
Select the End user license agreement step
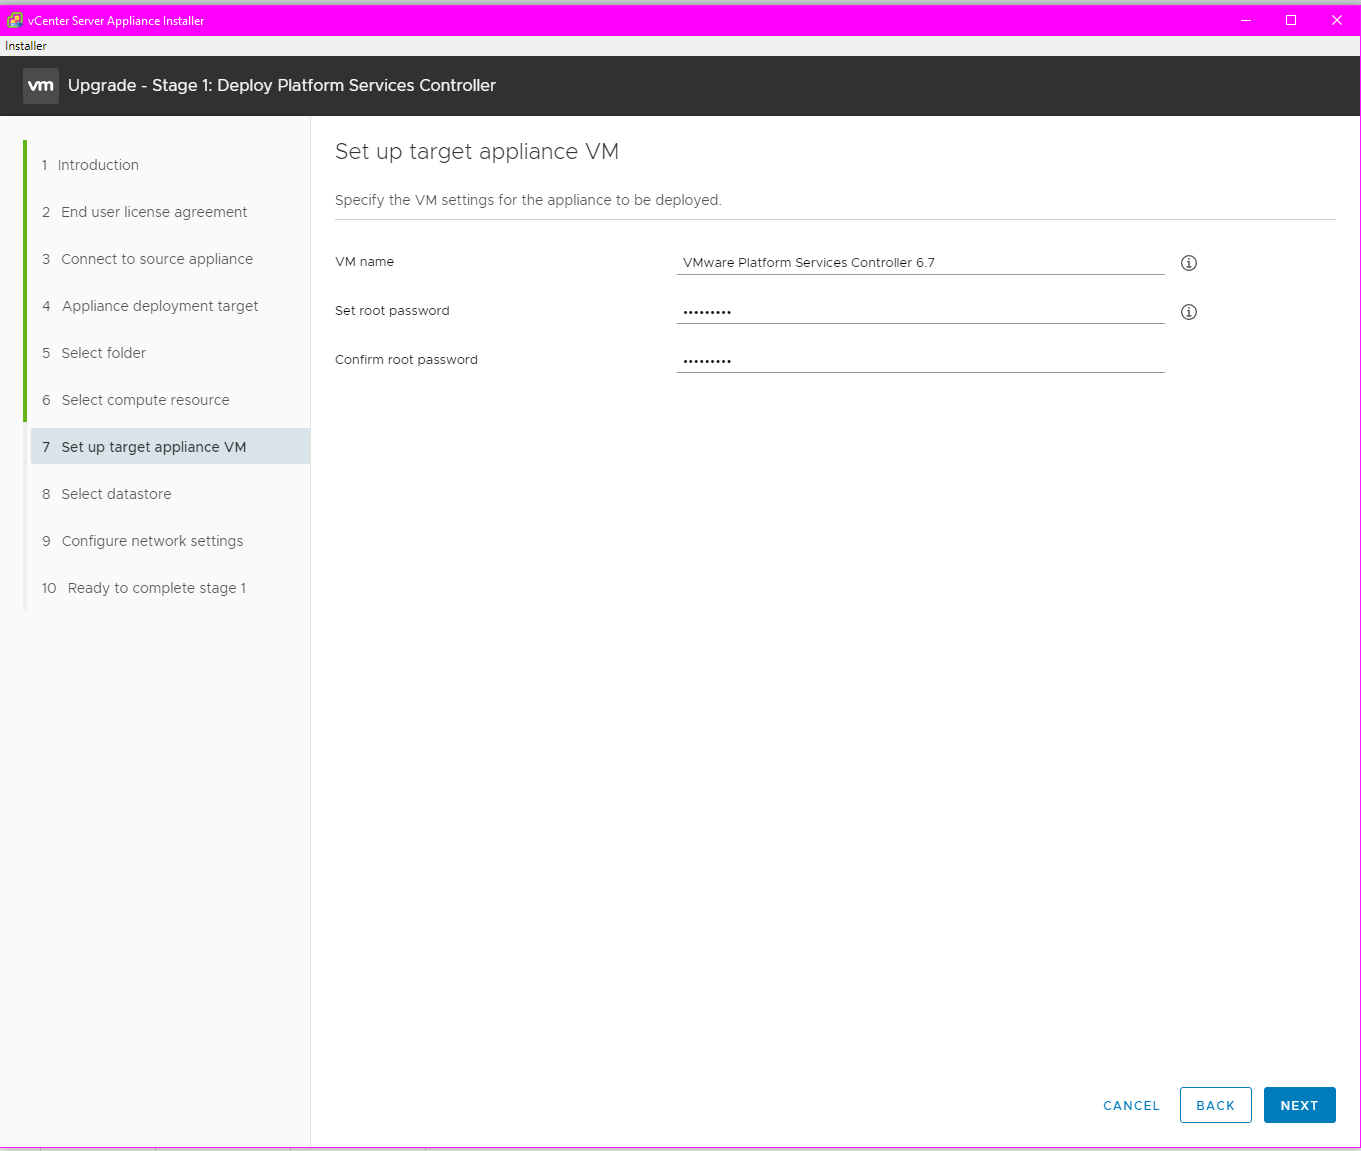point(154,211)
